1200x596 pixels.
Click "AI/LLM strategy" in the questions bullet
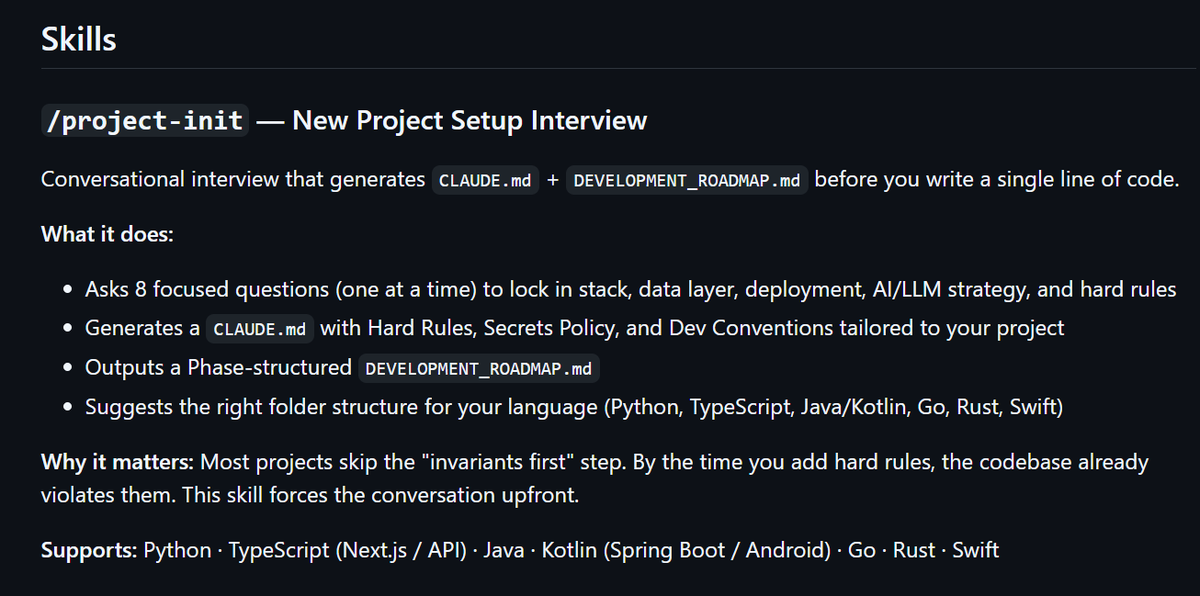coord(948,290)
